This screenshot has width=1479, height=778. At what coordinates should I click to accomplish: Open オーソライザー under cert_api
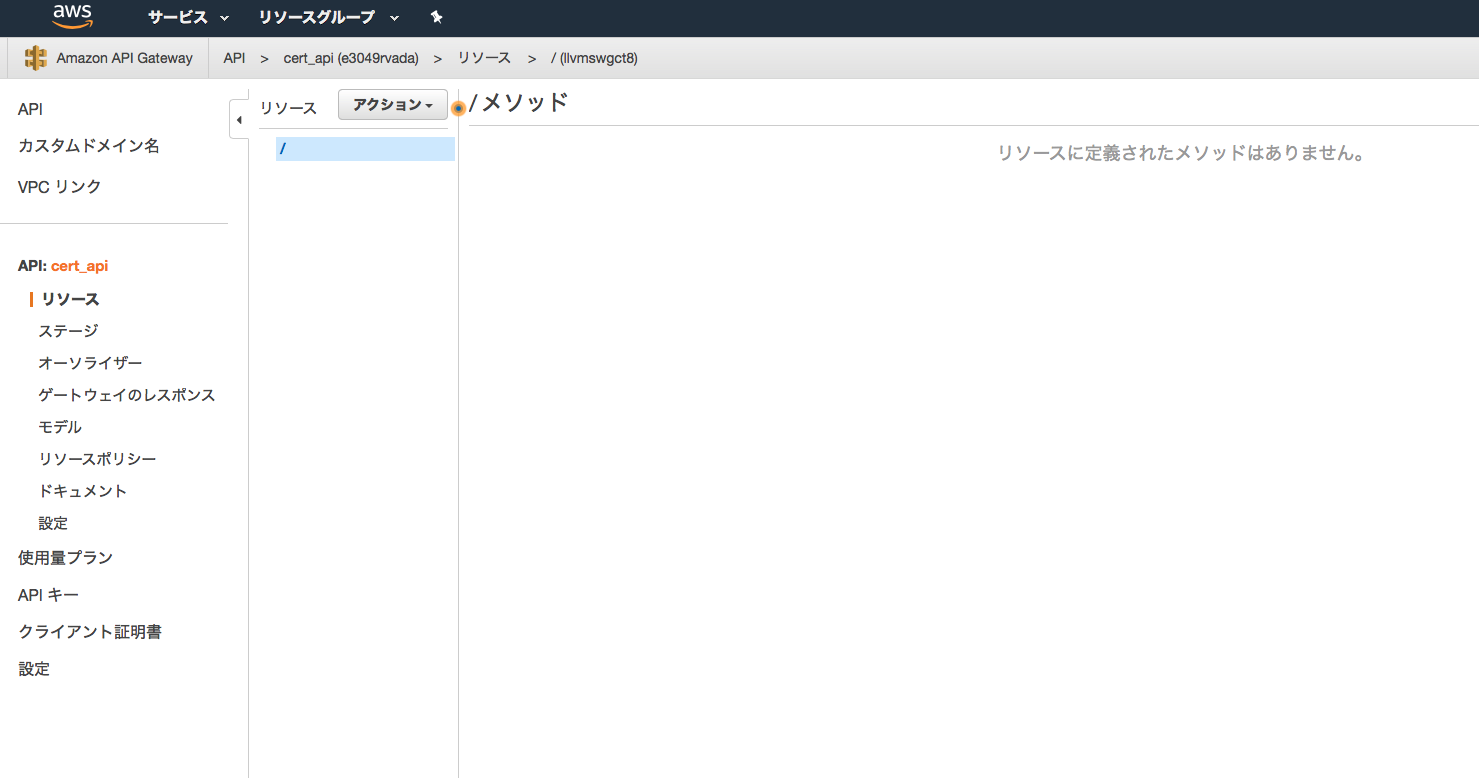[90, 363]
